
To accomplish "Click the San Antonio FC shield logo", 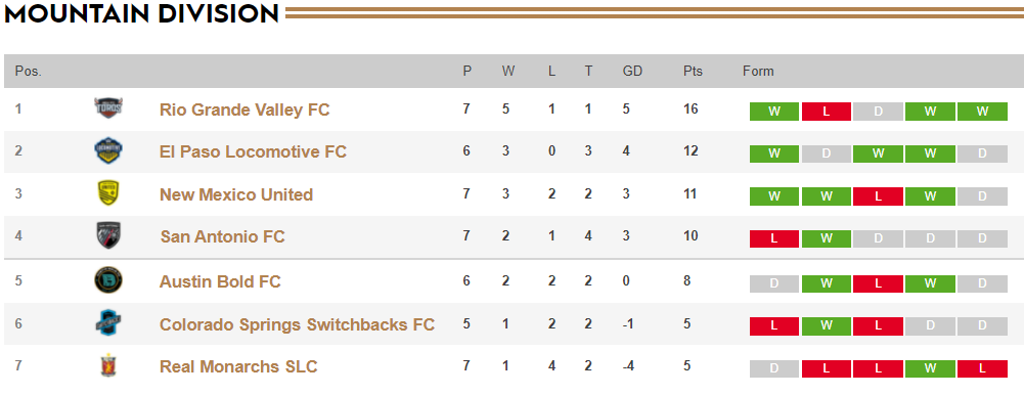I will [x=108, y=236].
